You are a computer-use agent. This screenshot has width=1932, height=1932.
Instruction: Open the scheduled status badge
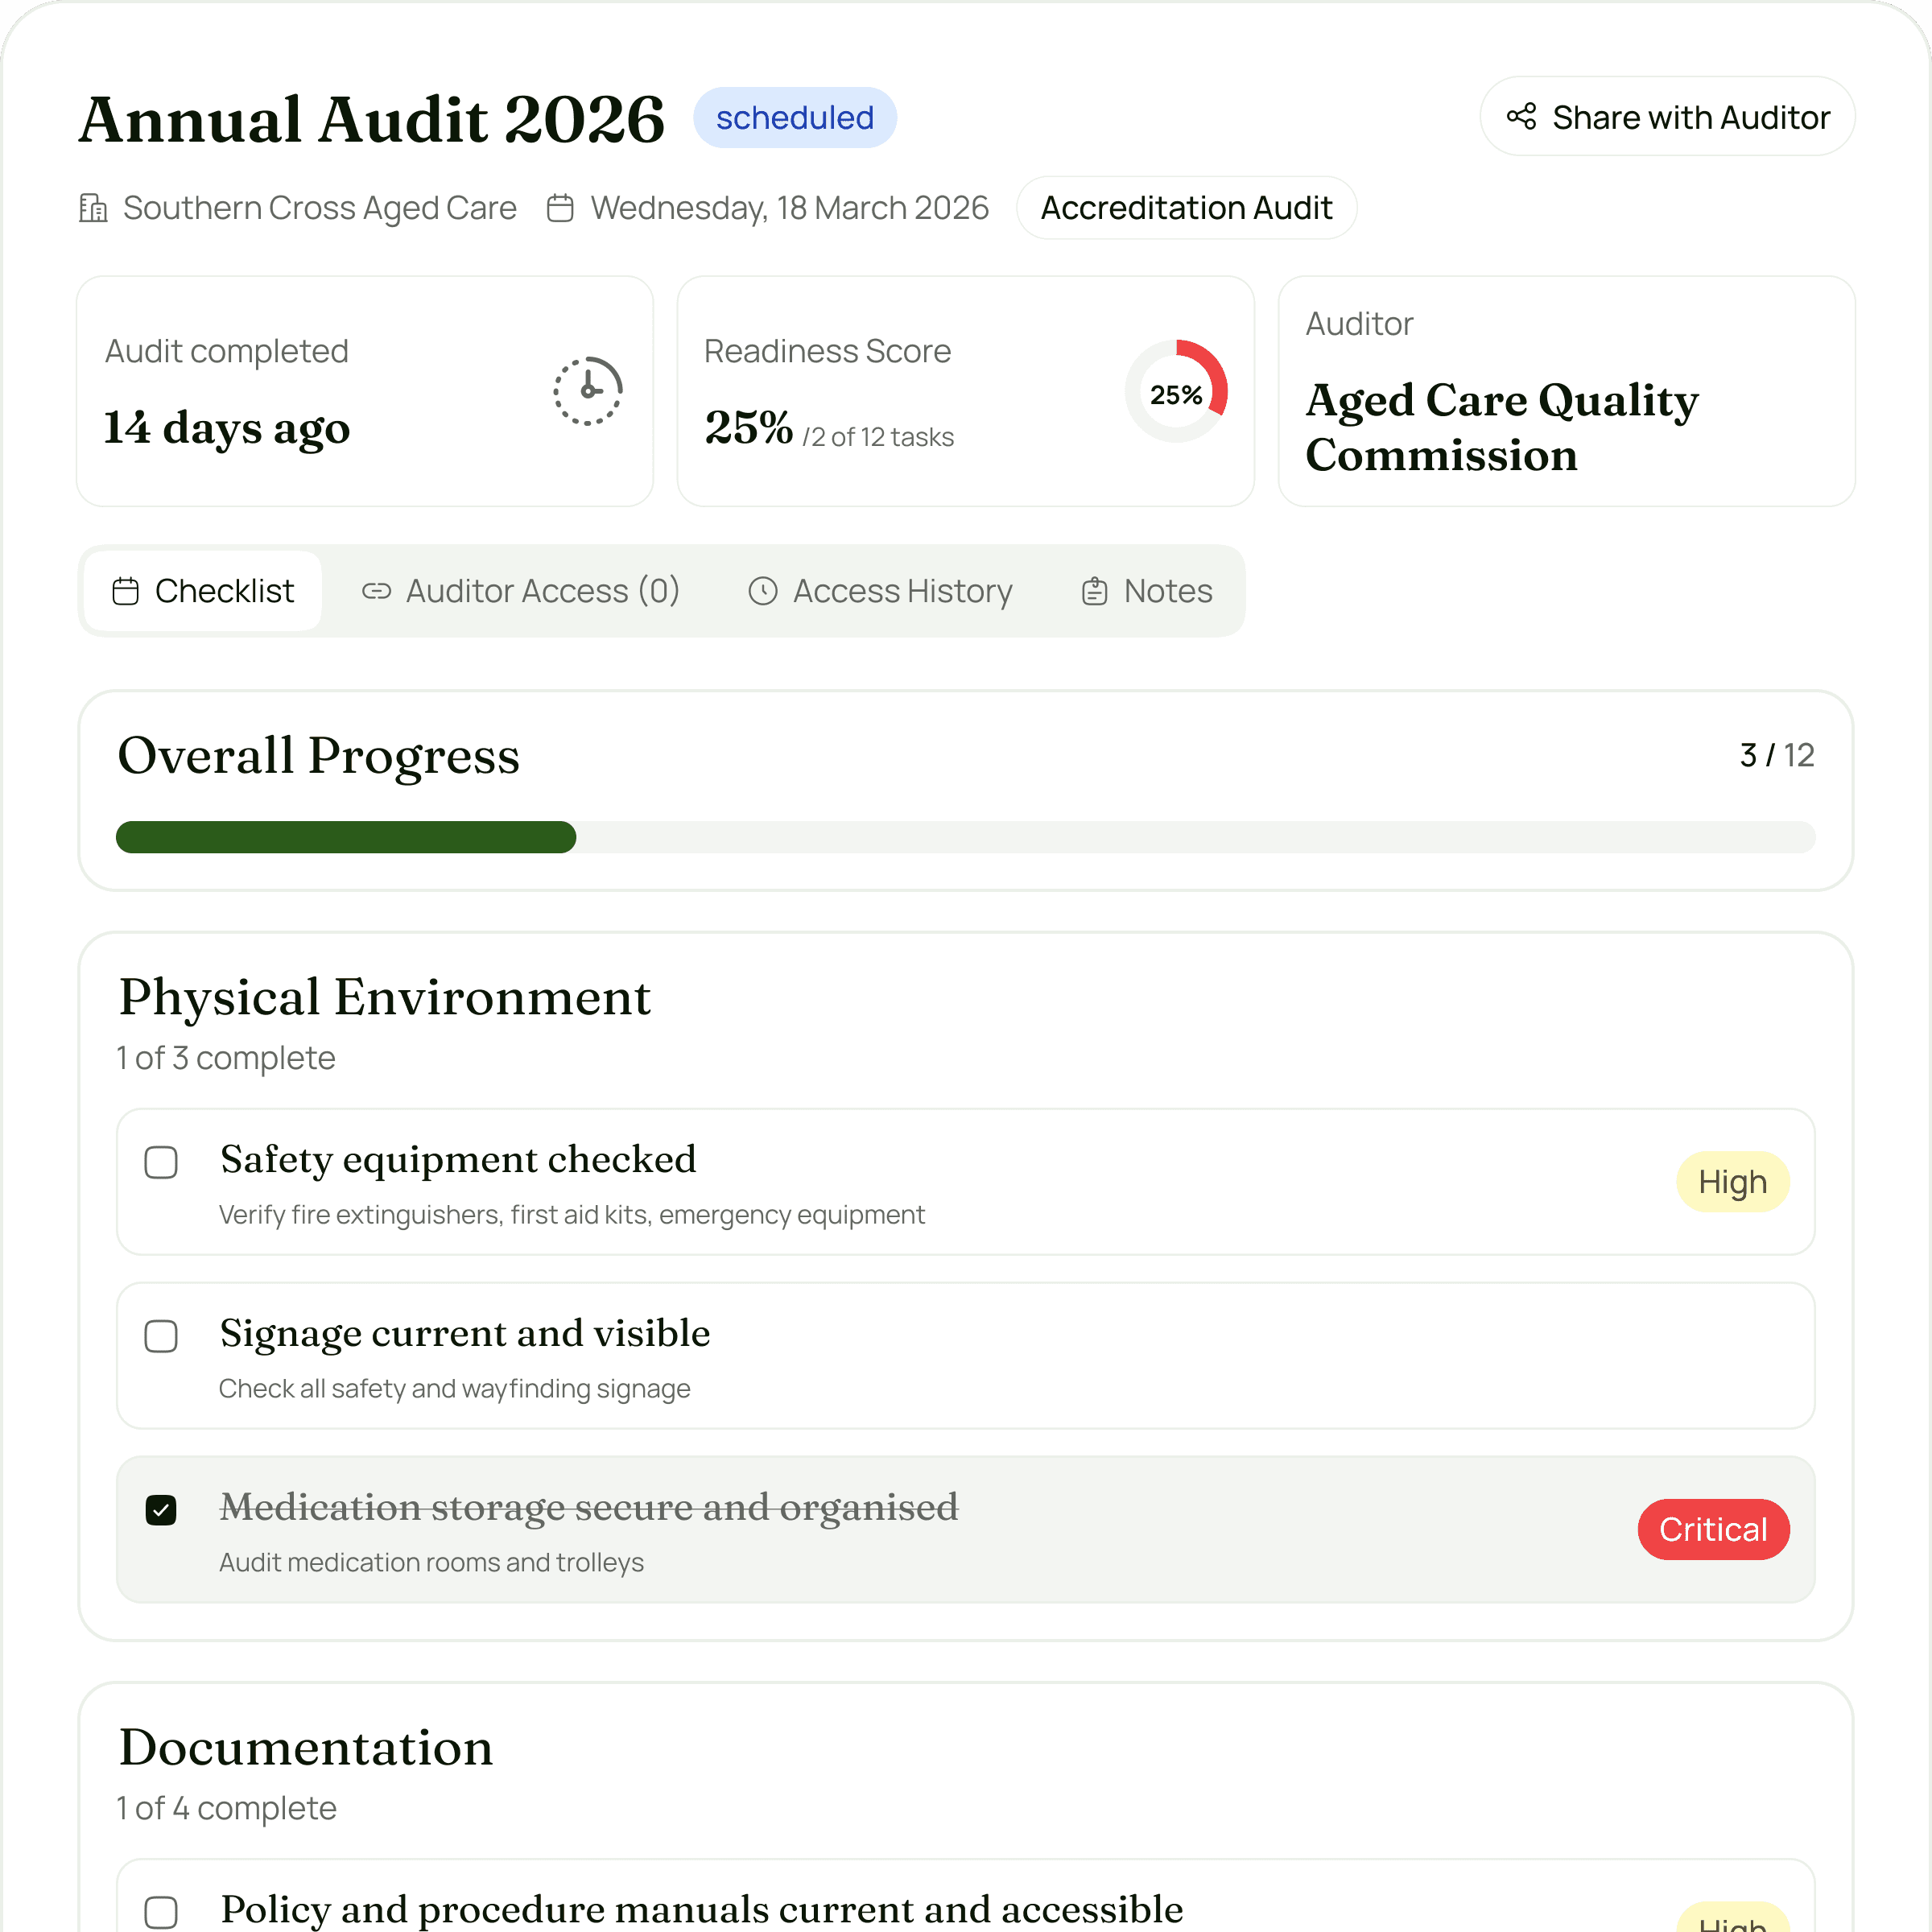click(x=795, y=117)
